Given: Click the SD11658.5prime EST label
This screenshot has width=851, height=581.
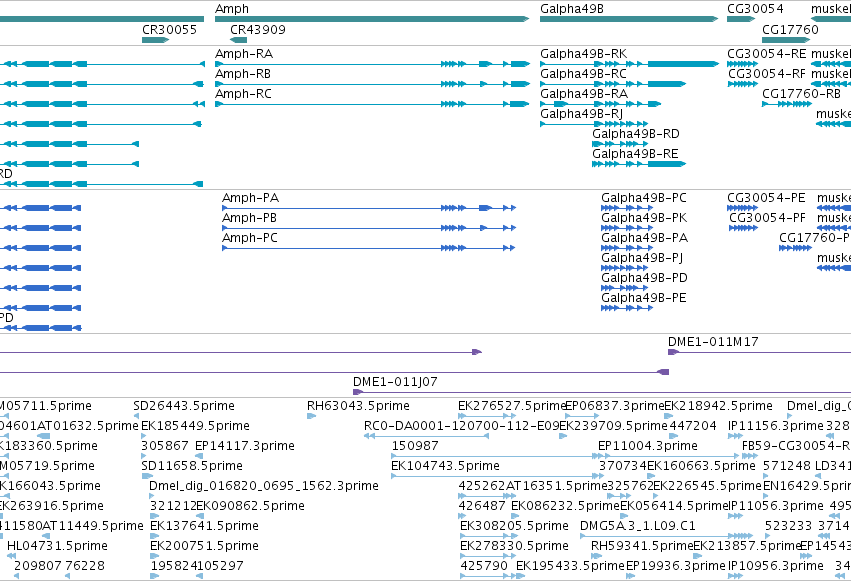Looking at the screenshot, I should pos(192,466).
